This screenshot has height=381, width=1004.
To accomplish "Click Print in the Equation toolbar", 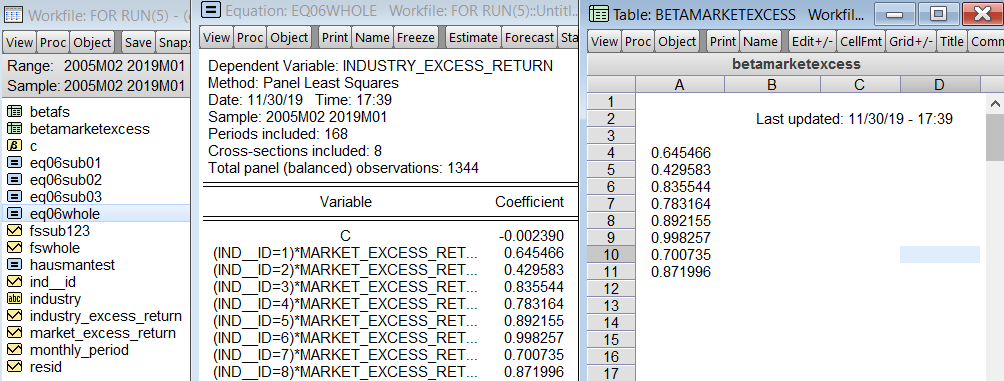I will click(335, 38).
